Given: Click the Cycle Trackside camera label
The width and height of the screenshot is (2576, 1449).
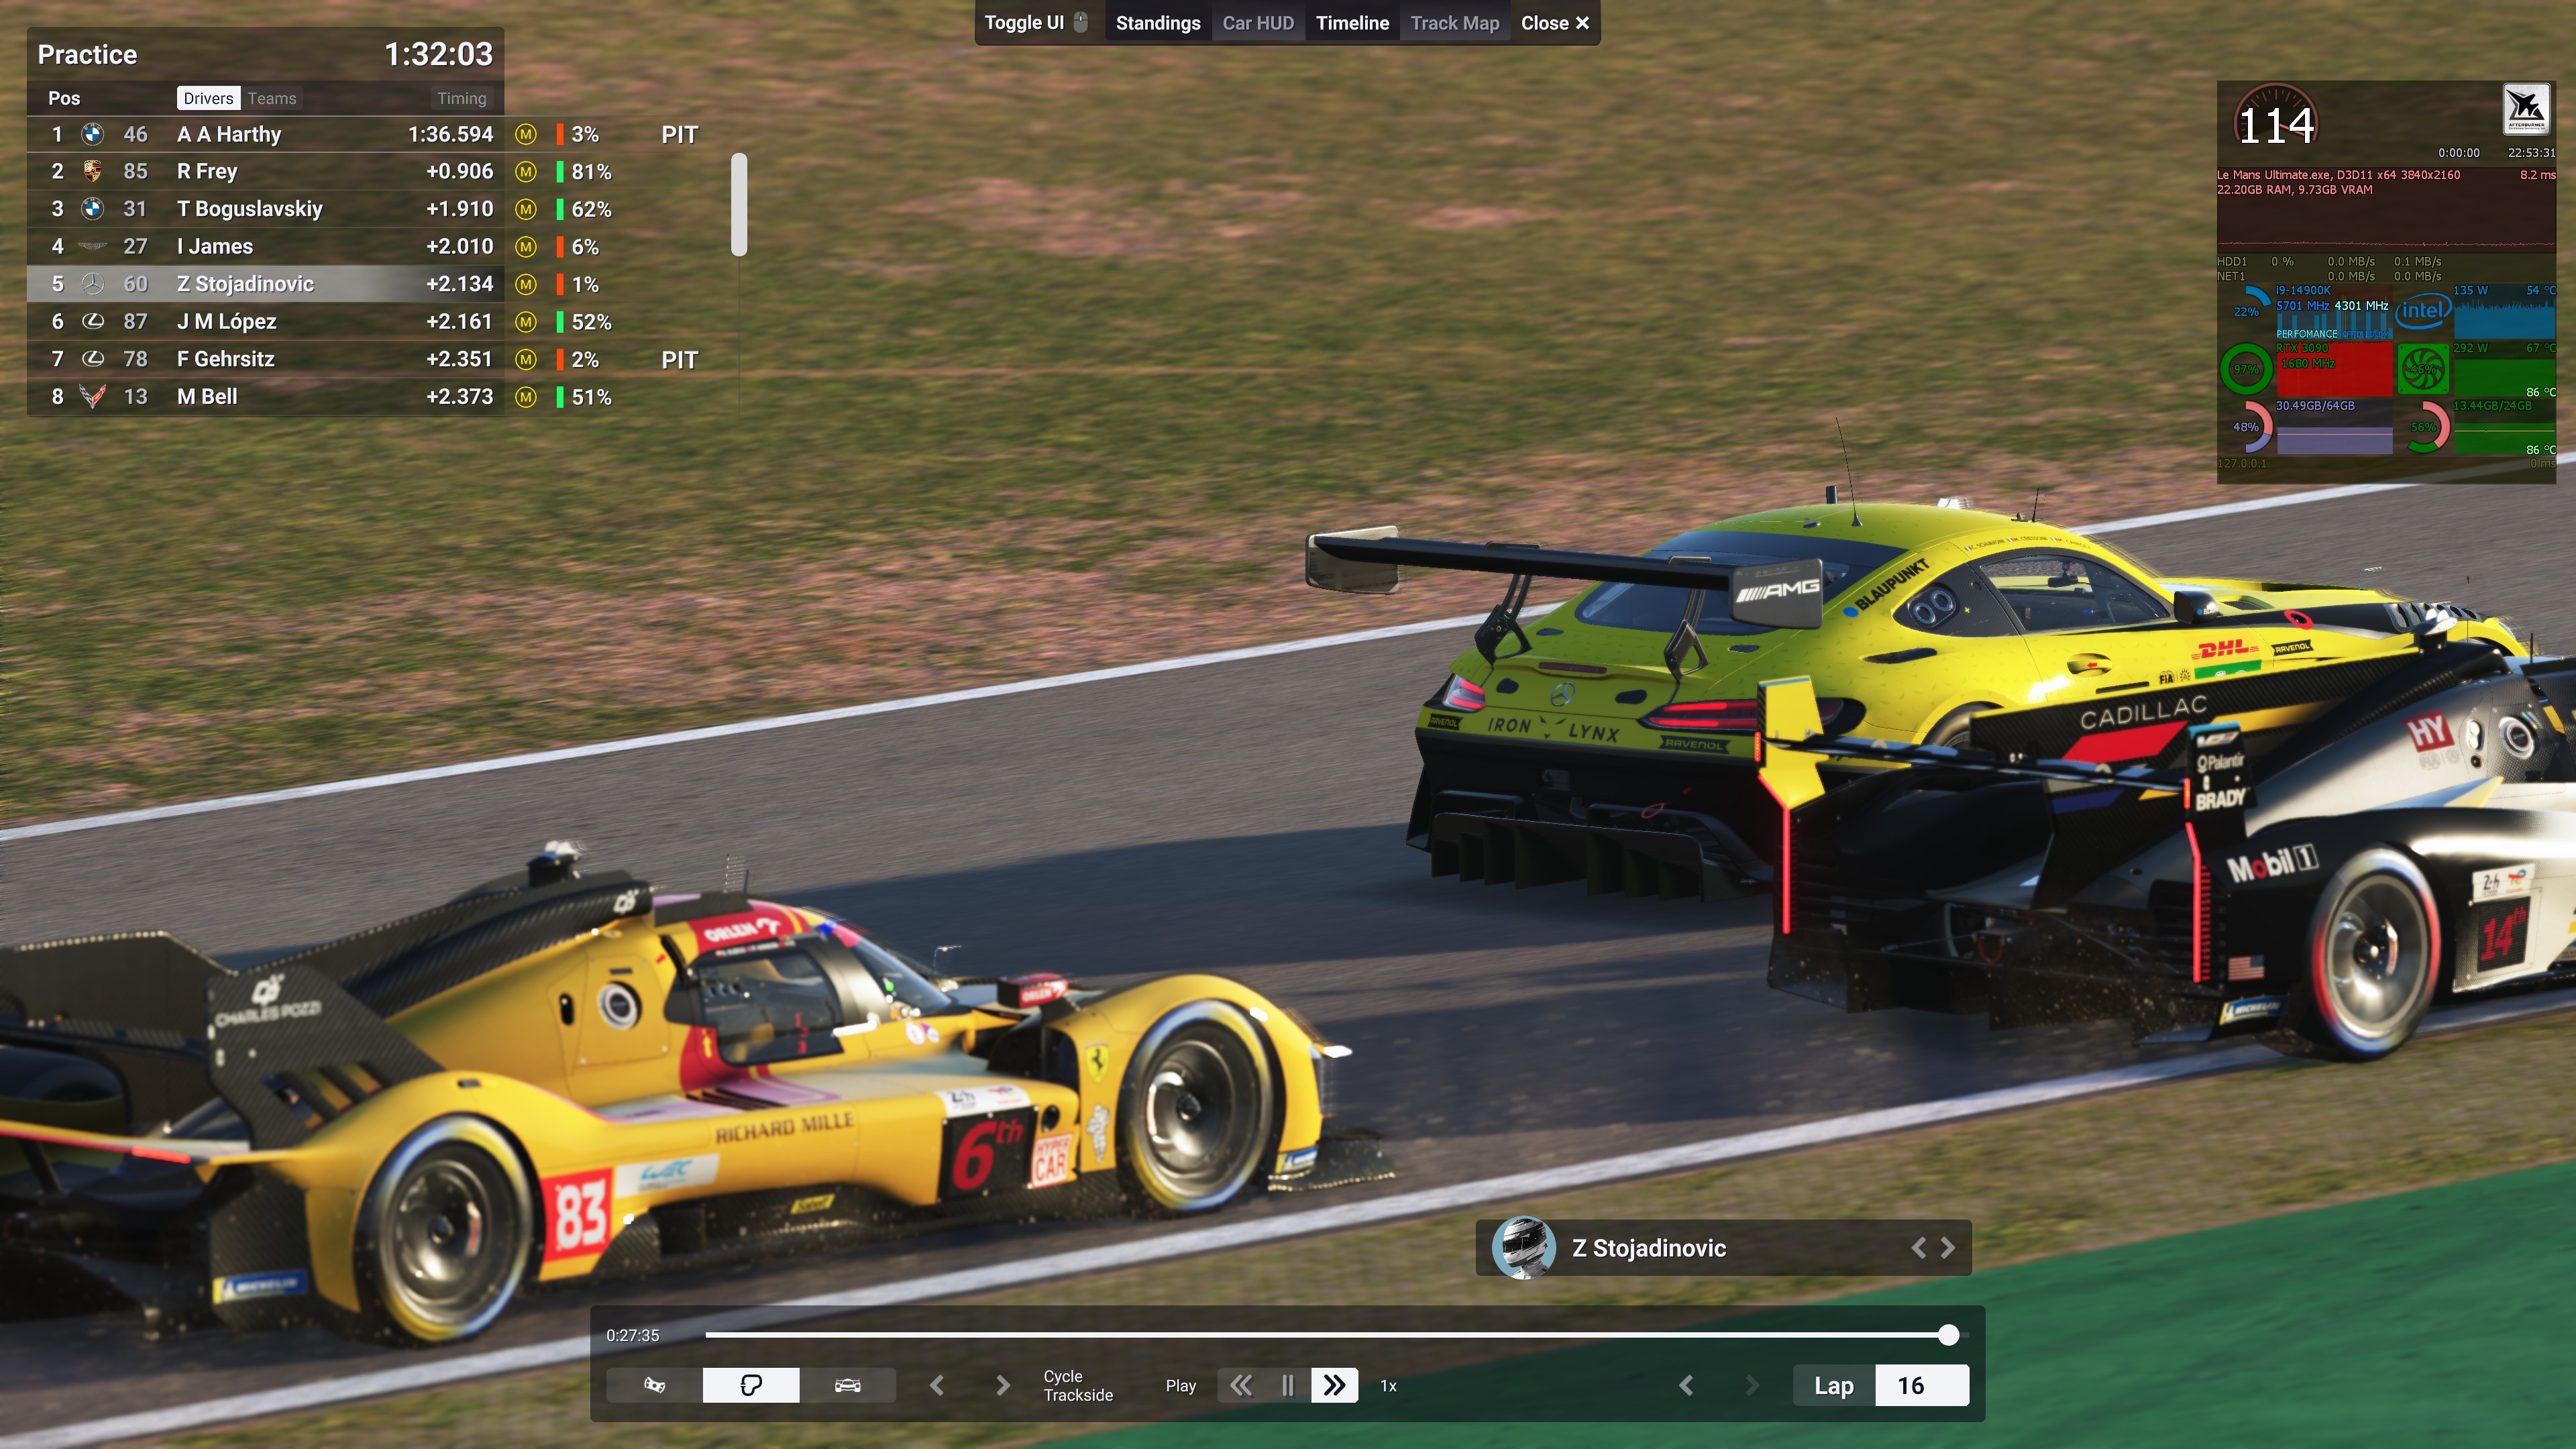Looking at the screenshot, I should (x=1078, y=1386).
